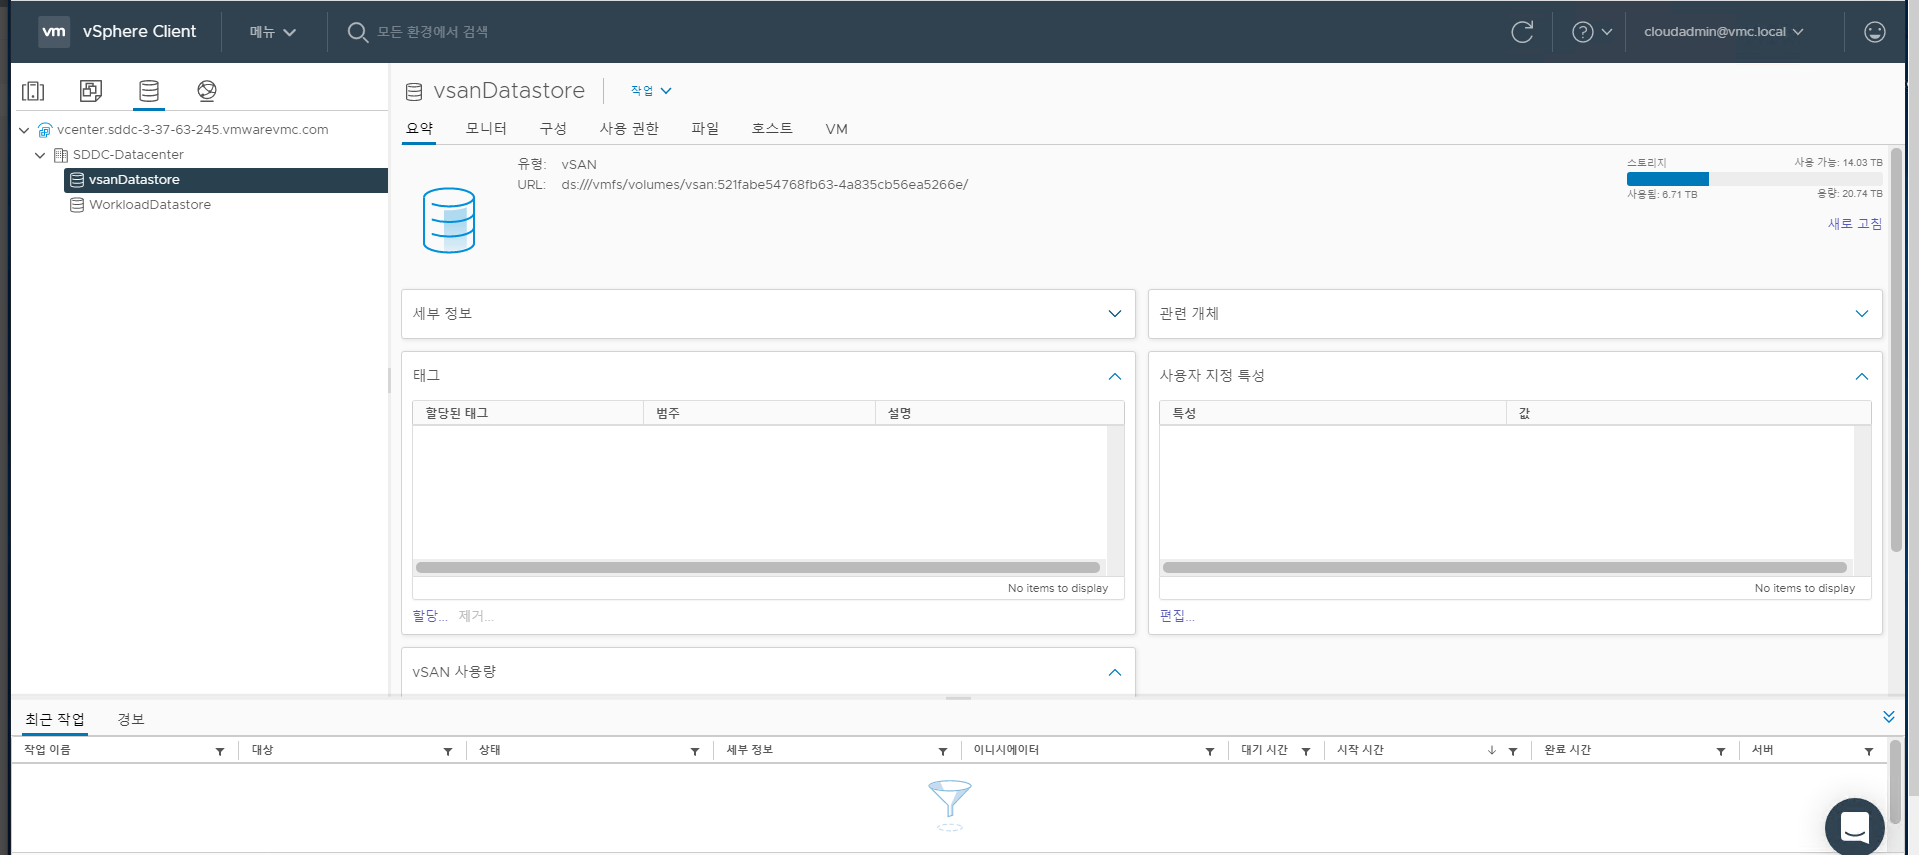
Task: Filter the 작업 이름 column
Action: pyautogui.click(x=220, y=751)
